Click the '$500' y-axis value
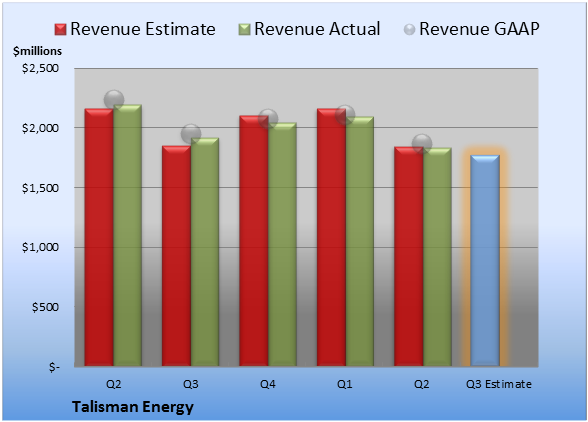This screenshot has height=422, width=588. 45,307
